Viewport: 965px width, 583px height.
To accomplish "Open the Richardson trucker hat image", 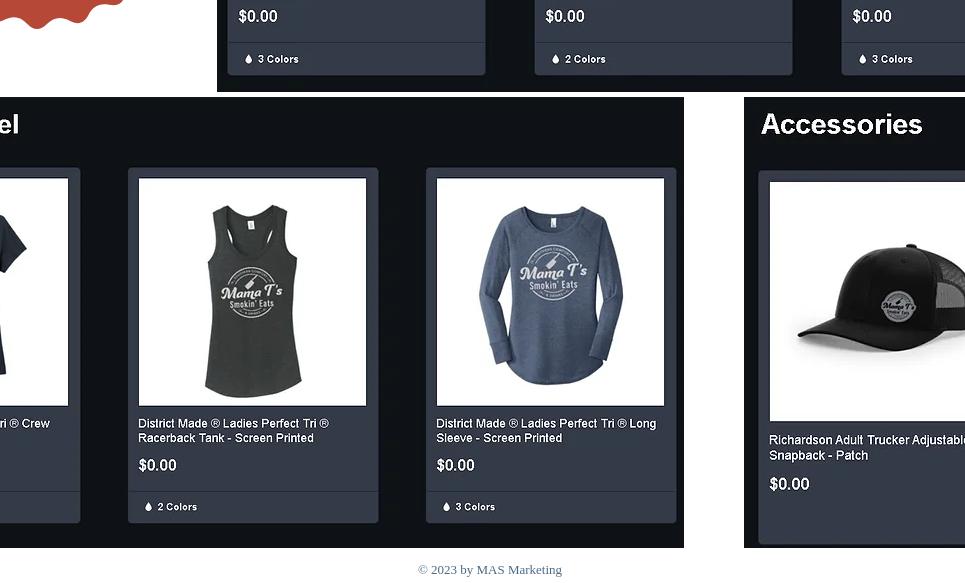I will click(867, 302).
